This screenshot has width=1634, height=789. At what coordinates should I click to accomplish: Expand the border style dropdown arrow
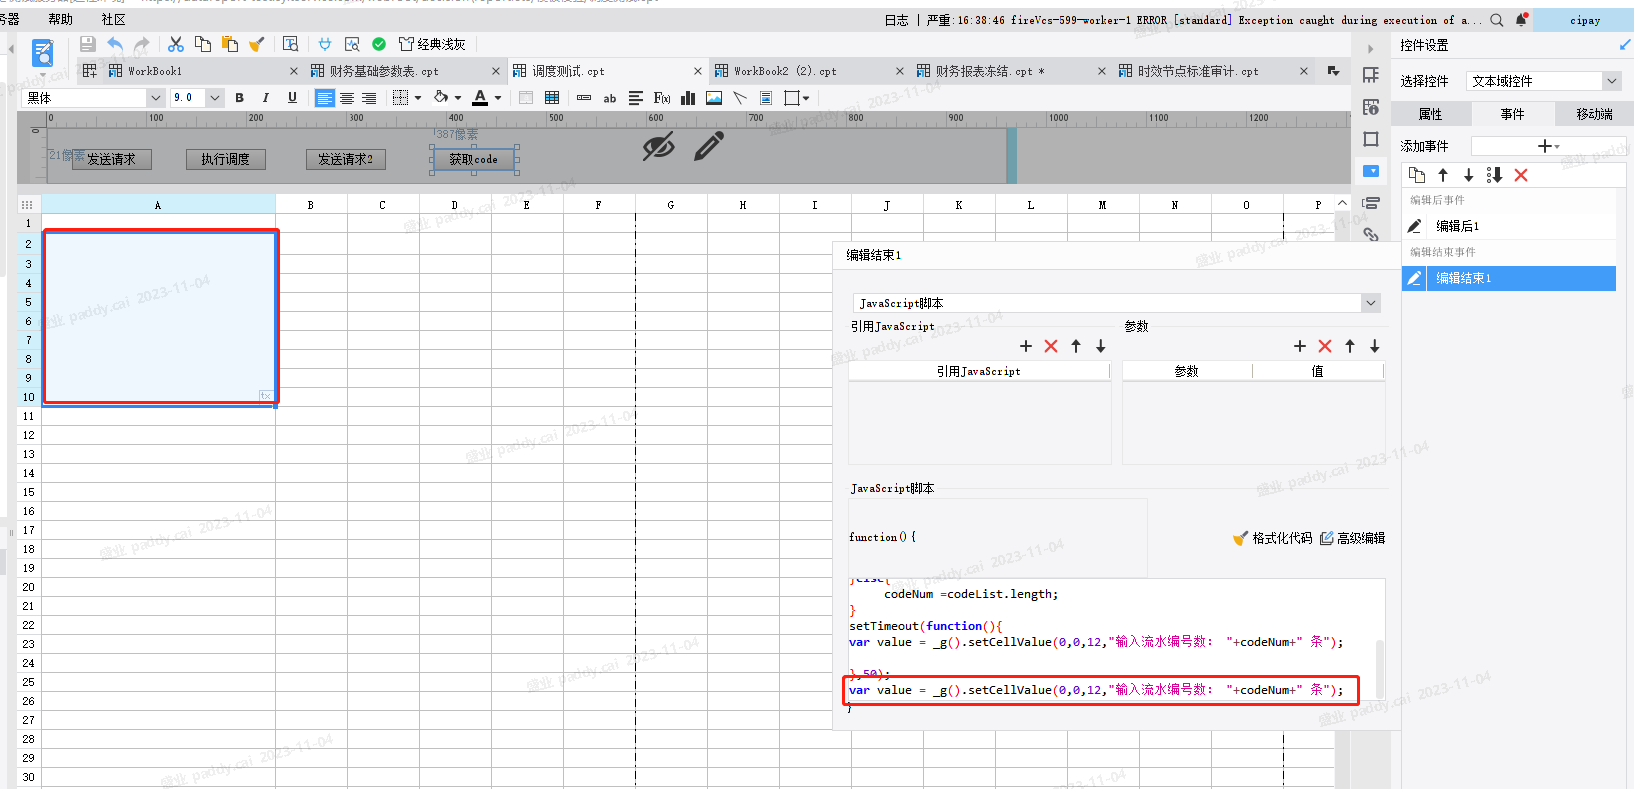418,98
